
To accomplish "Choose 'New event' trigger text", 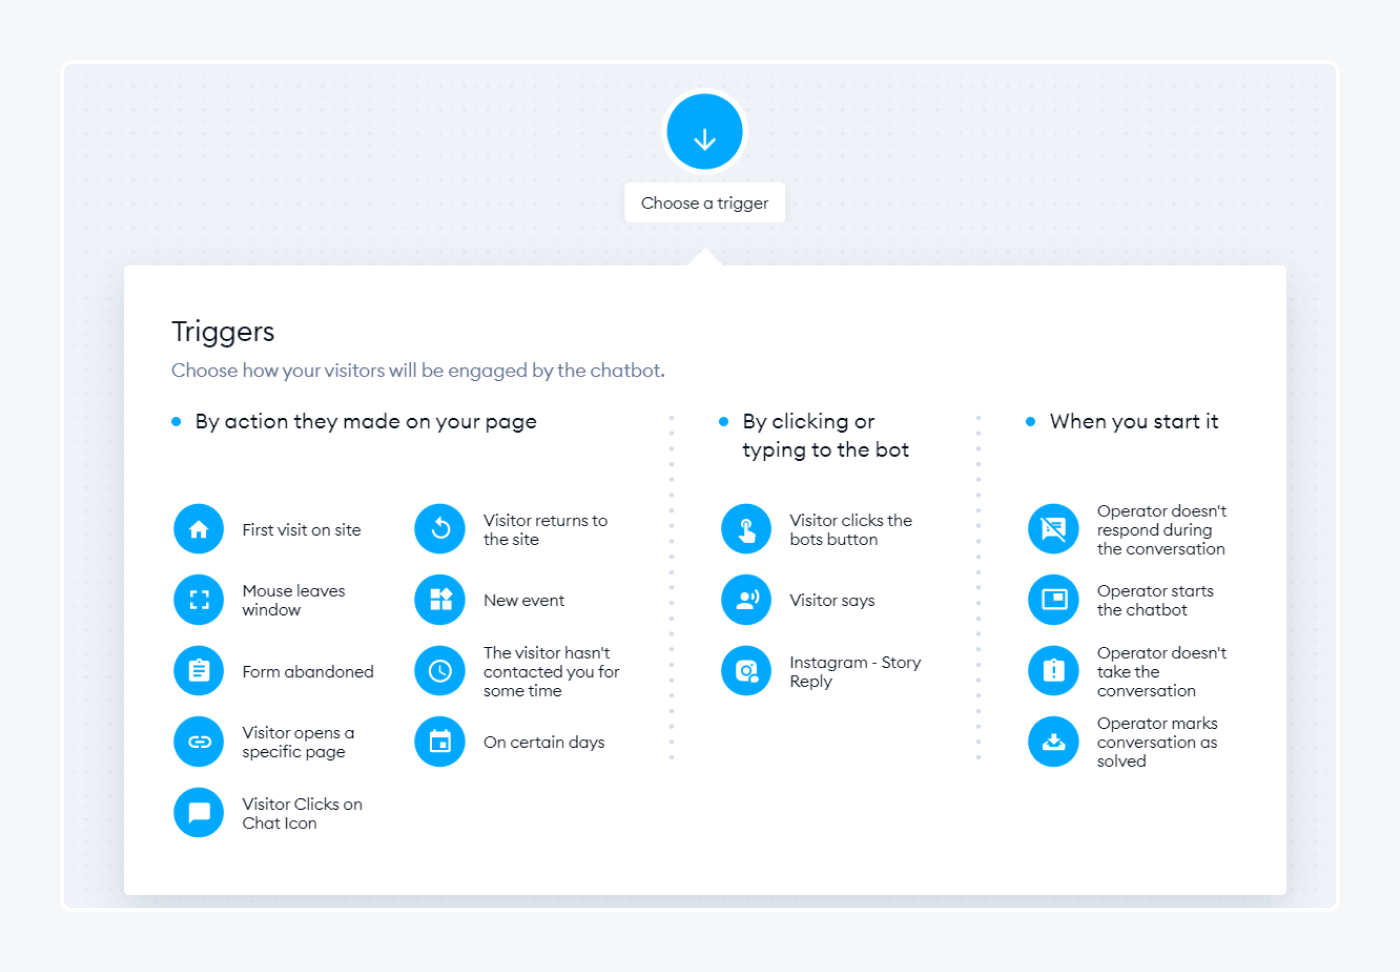I will coord(524,601).
